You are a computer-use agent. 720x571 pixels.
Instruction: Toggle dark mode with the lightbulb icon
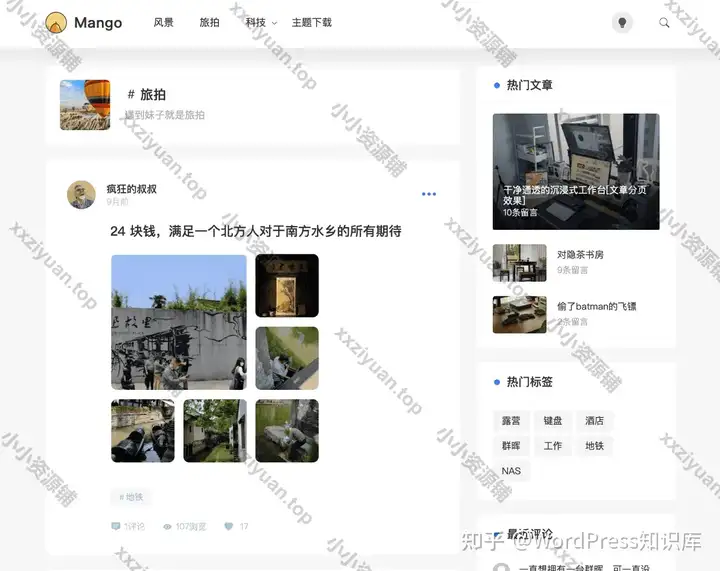tap(622, 22)
